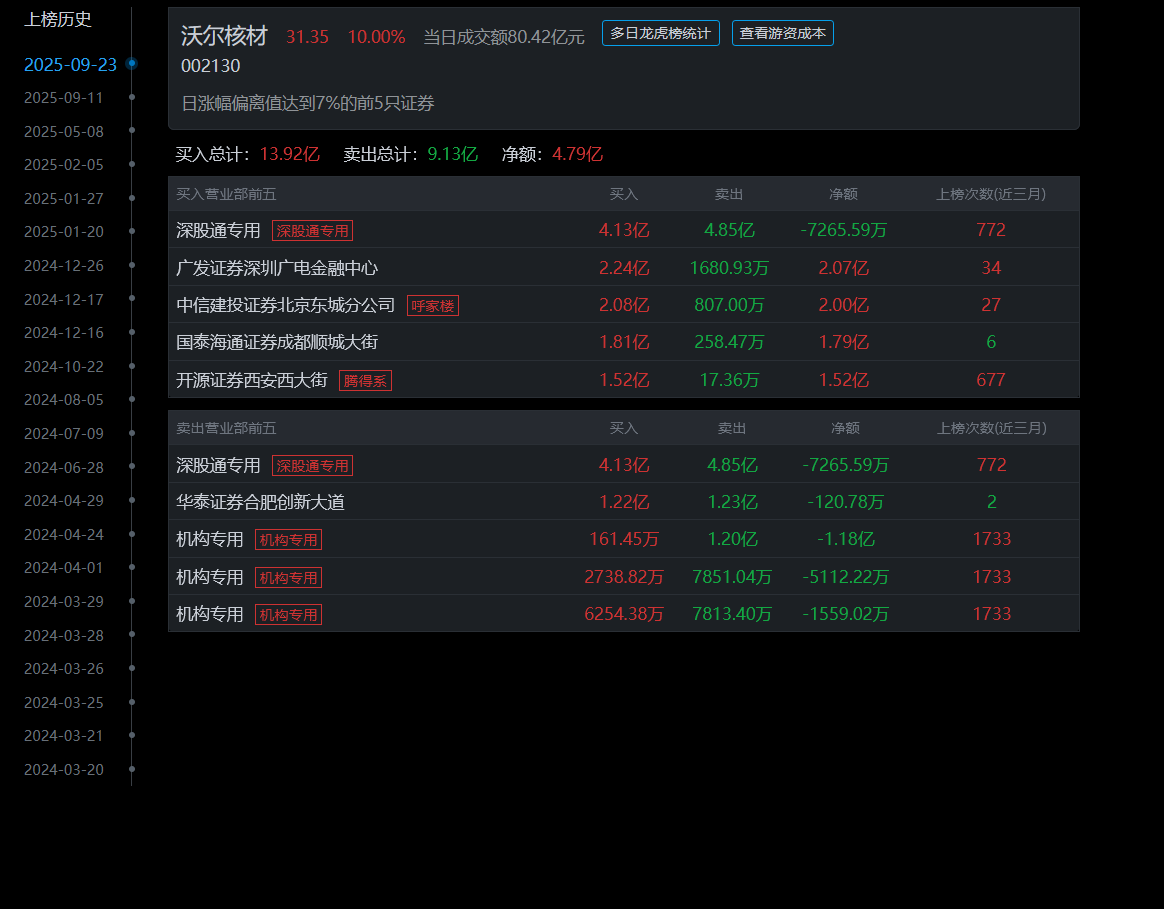Click 机构专用 tag in 161.45万 row
Viewport: 1164px width, 909px height.
288,540
